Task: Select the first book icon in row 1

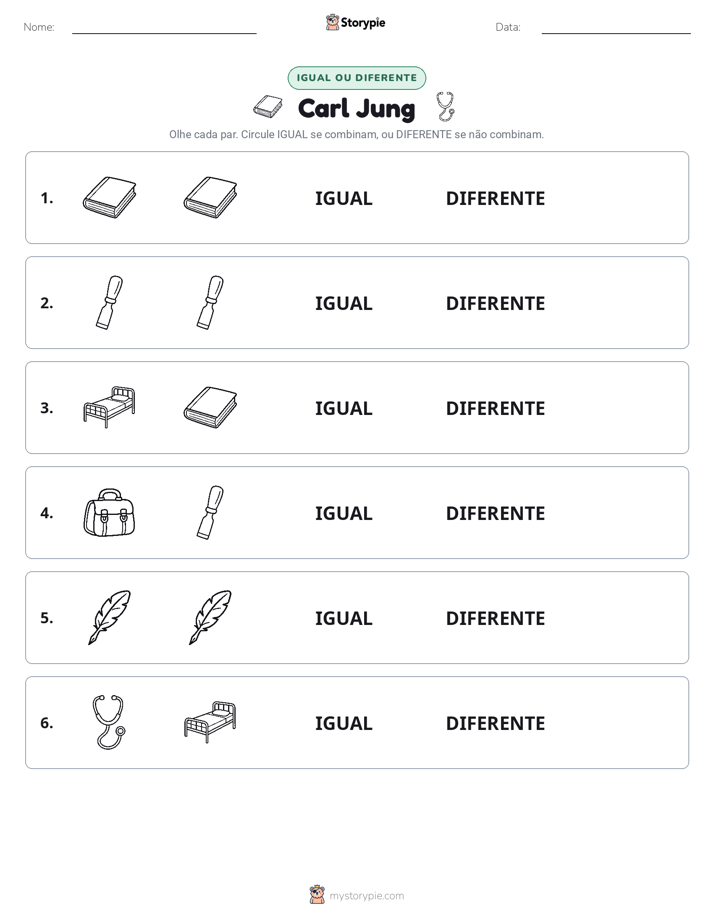Action: pos(109,197)
